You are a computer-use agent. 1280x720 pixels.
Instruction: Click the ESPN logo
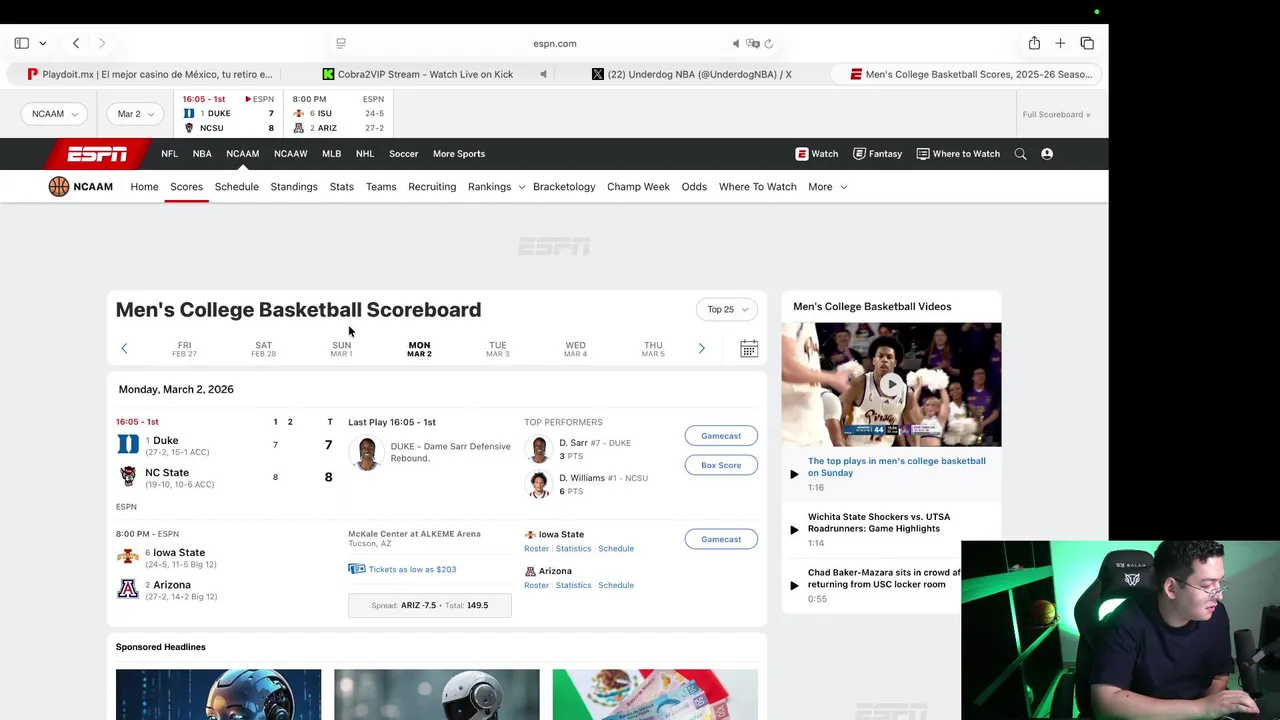97,154
